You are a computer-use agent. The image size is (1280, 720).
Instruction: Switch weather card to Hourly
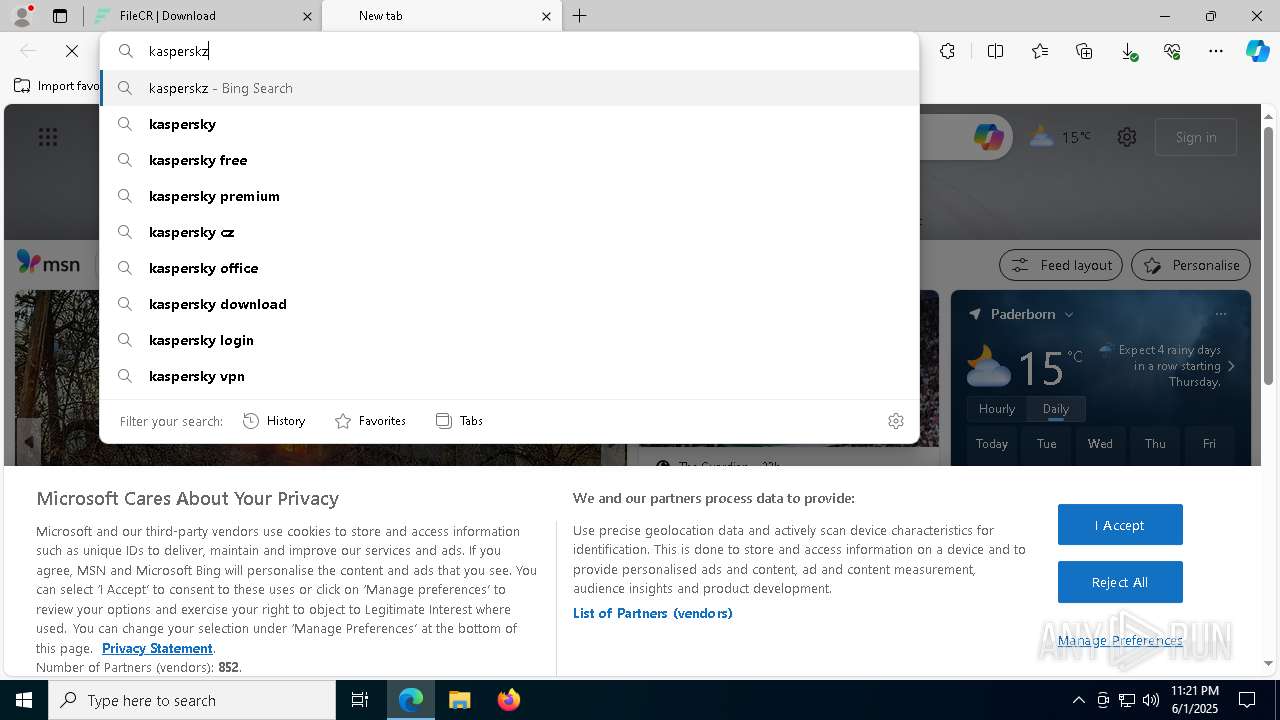pyautogui.click(x=997, y=409)
